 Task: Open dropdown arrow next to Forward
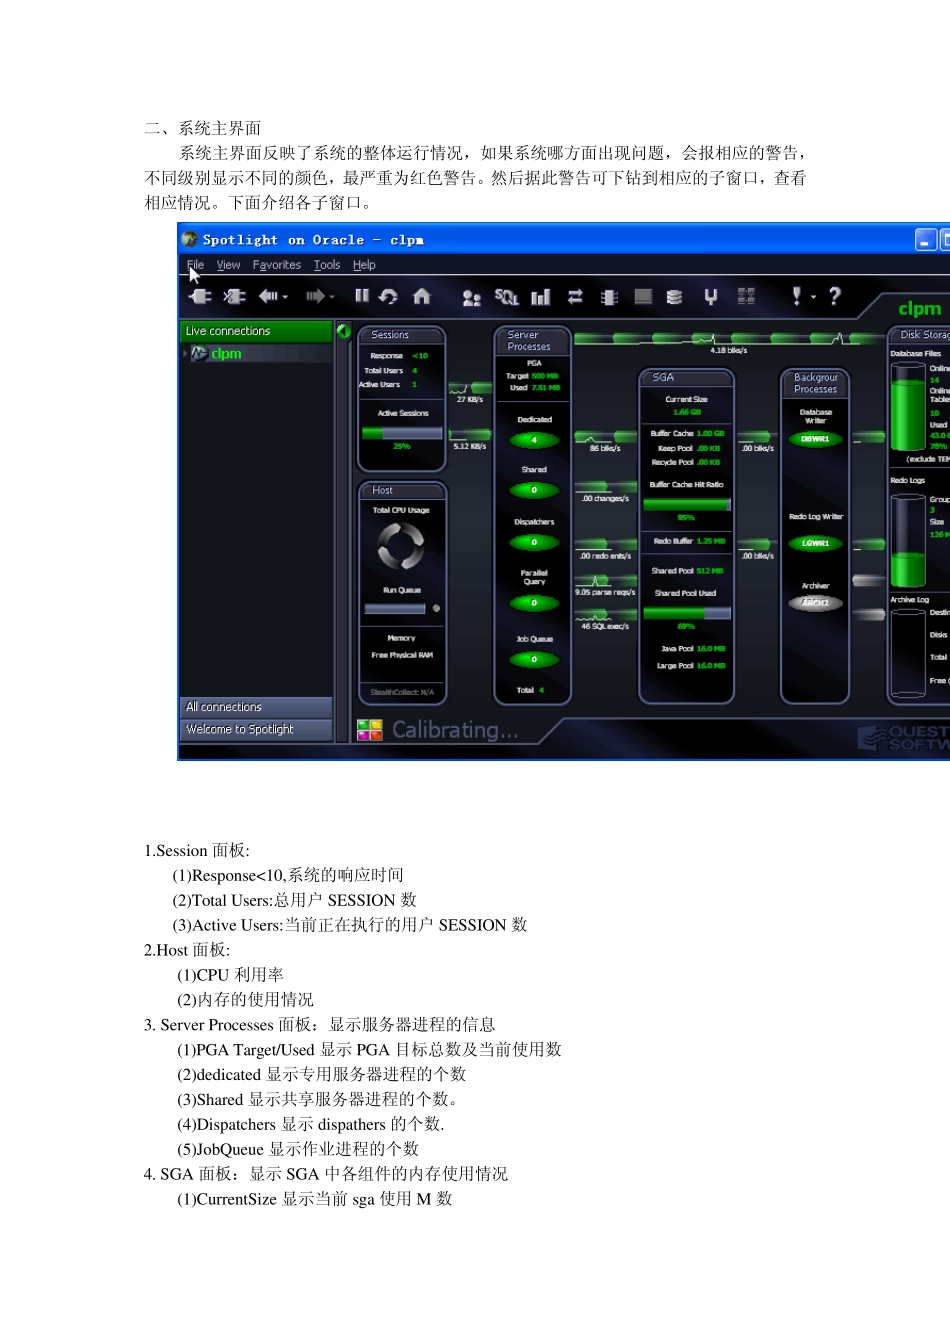coord(332,297)
